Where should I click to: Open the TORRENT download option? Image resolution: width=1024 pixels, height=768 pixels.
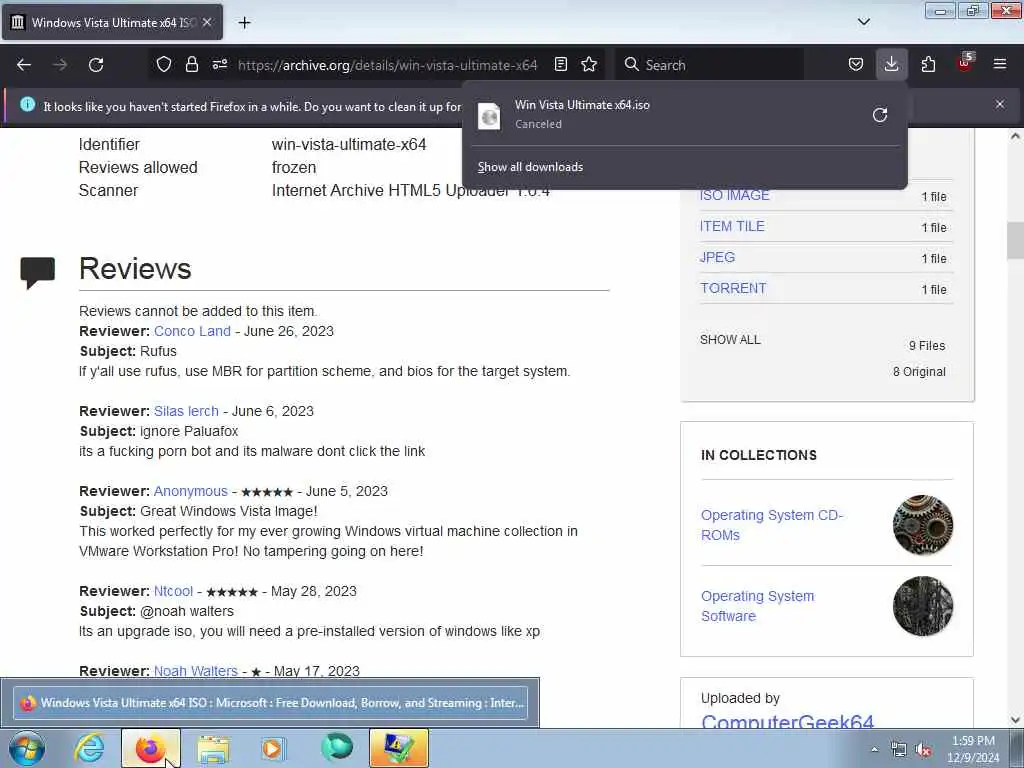pos(733,289)
